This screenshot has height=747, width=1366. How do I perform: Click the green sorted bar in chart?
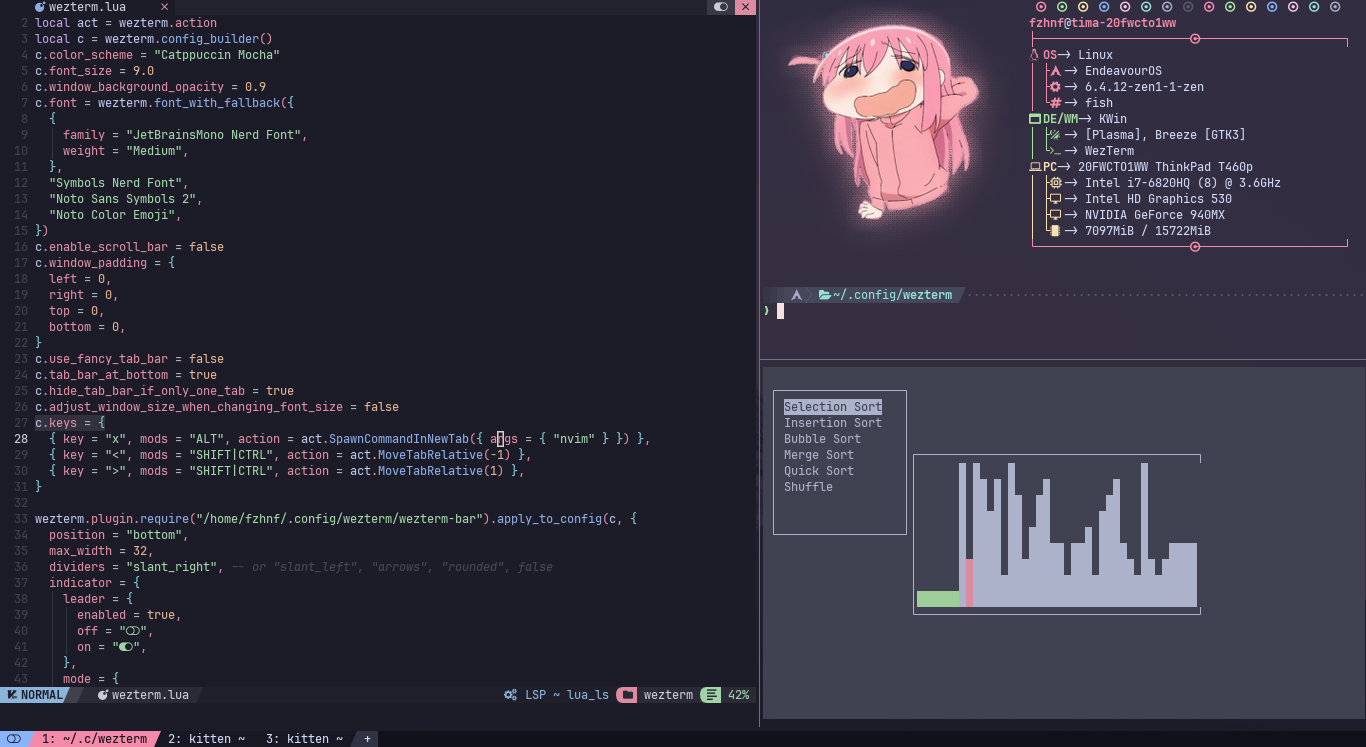point(937,599)
